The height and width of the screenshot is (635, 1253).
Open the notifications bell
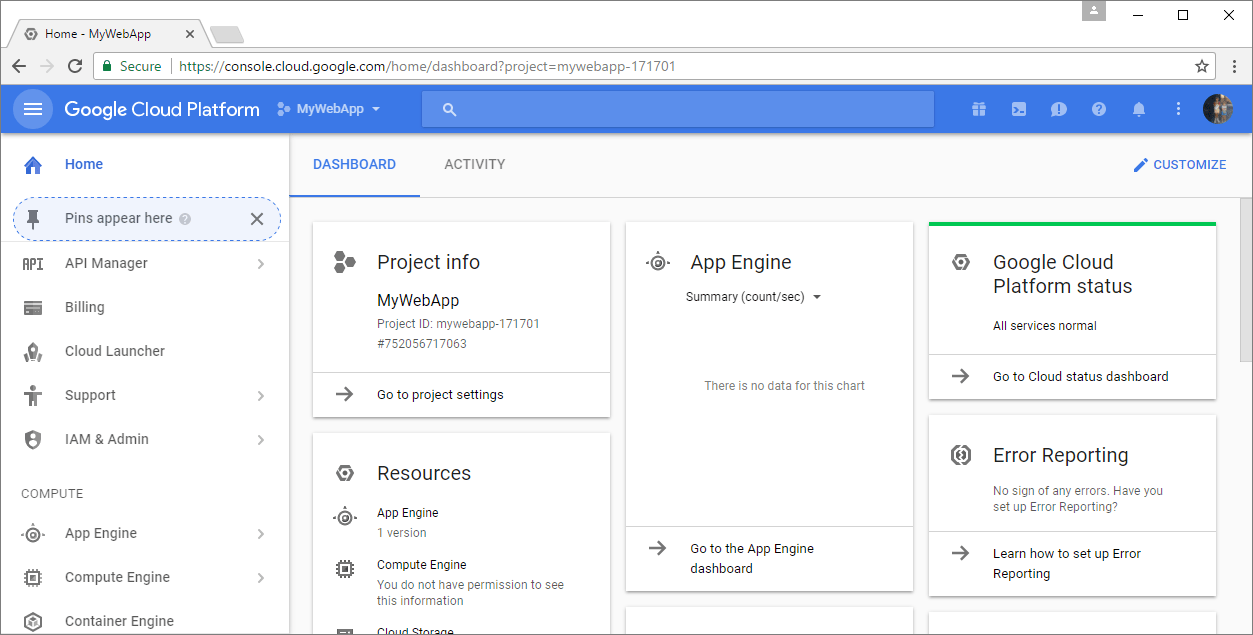(x=1138, y=109)
